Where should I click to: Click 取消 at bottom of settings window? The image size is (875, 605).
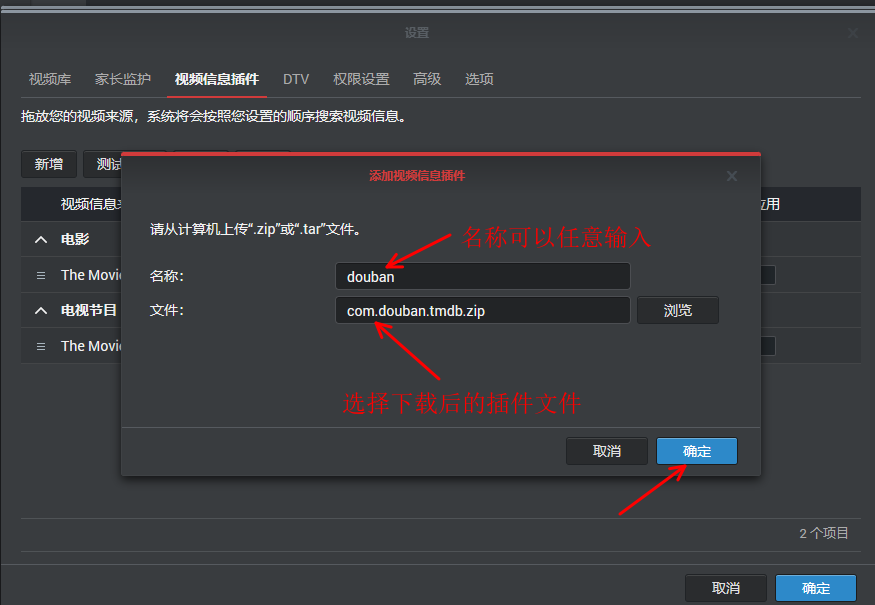click(725, 588)
